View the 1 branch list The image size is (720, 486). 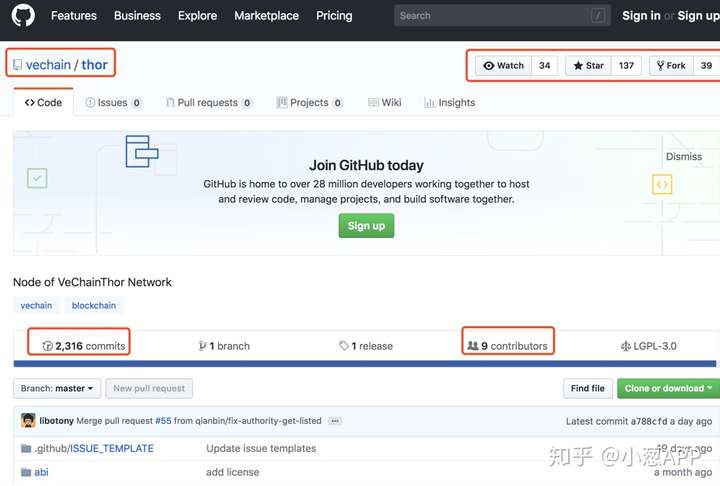pos(224,346)
